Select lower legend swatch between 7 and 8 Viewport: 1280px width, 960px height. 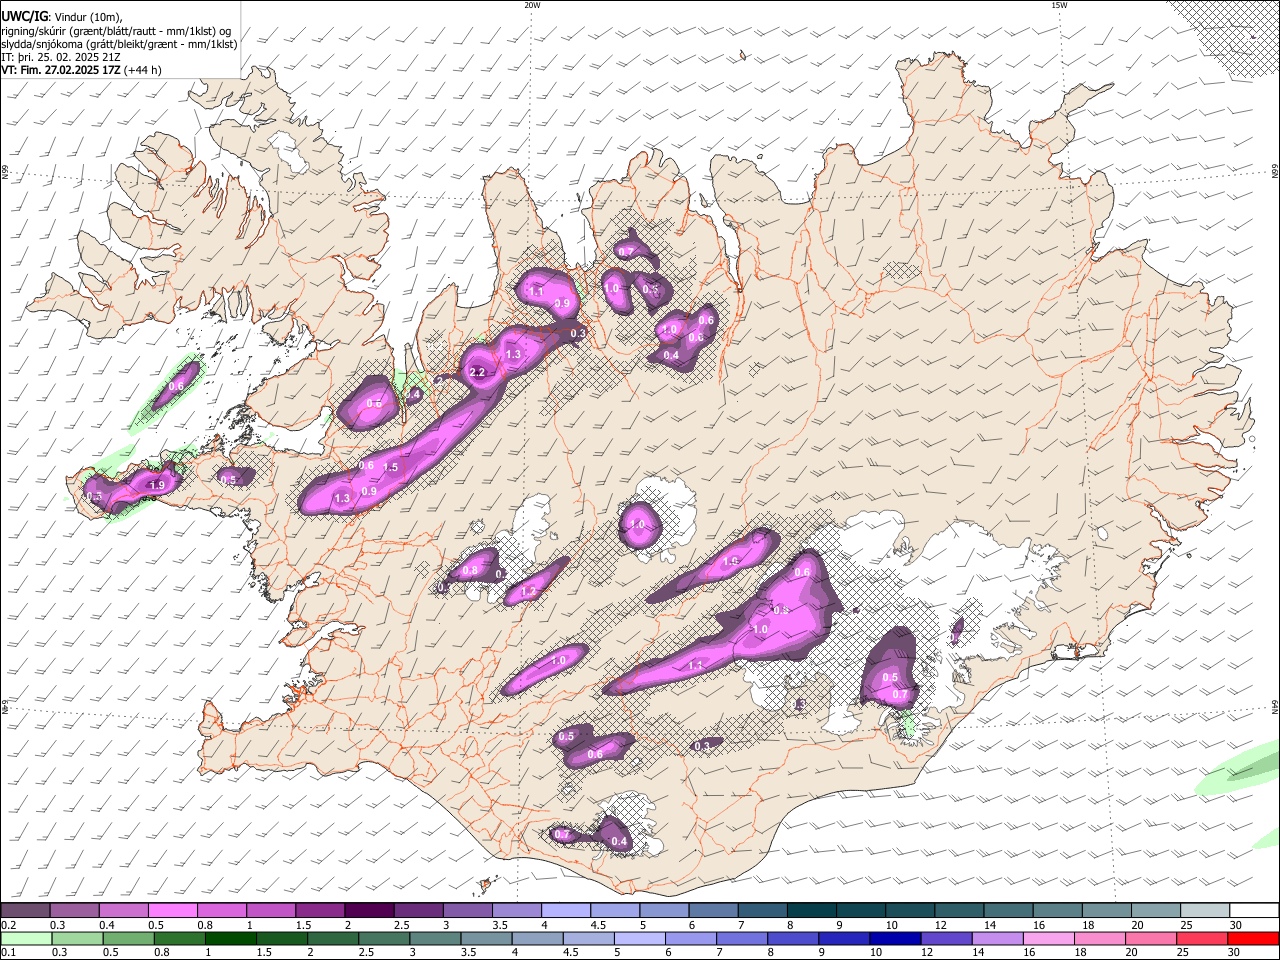pos(742,938)
